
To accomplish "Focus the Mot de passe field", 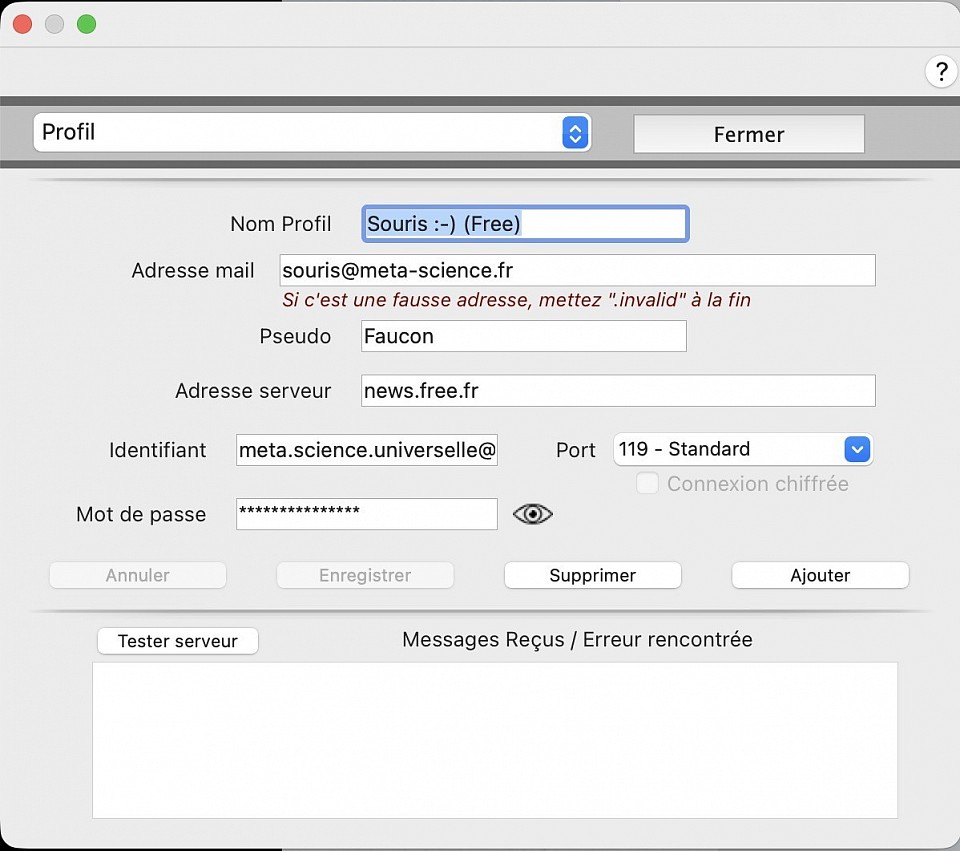I will (x=367, y=514).
